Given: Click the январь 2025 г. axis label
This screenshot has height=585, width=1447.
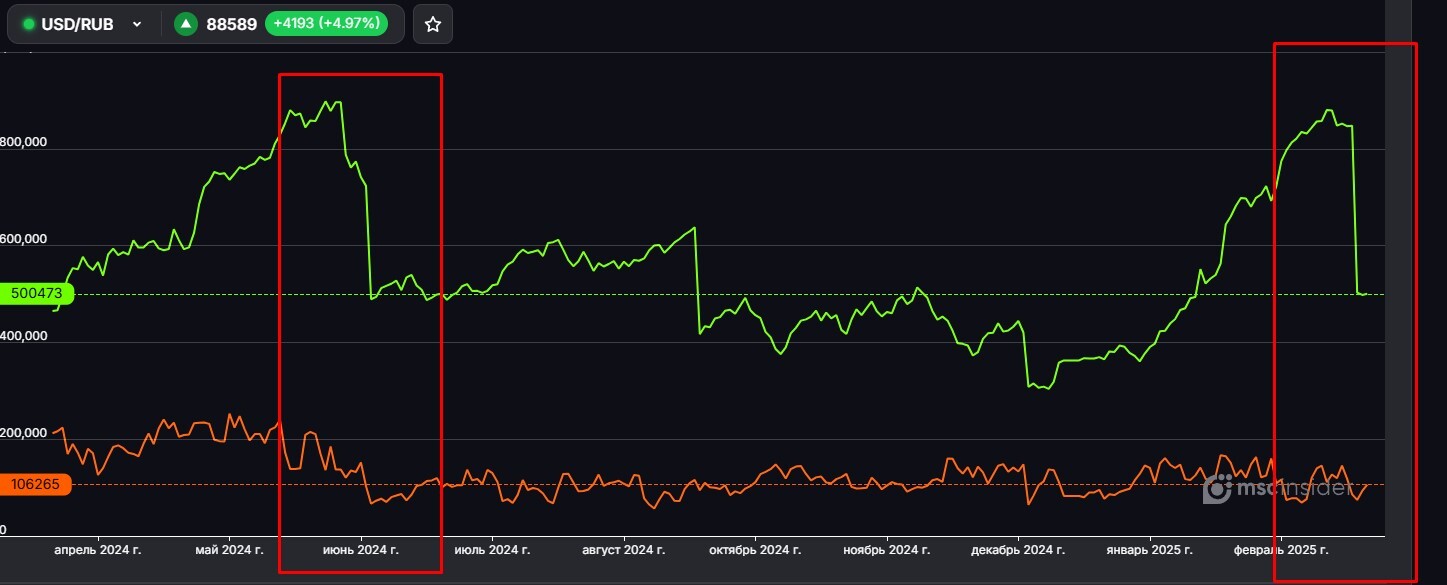Looking at the screenshot, I should (1149, 550).
